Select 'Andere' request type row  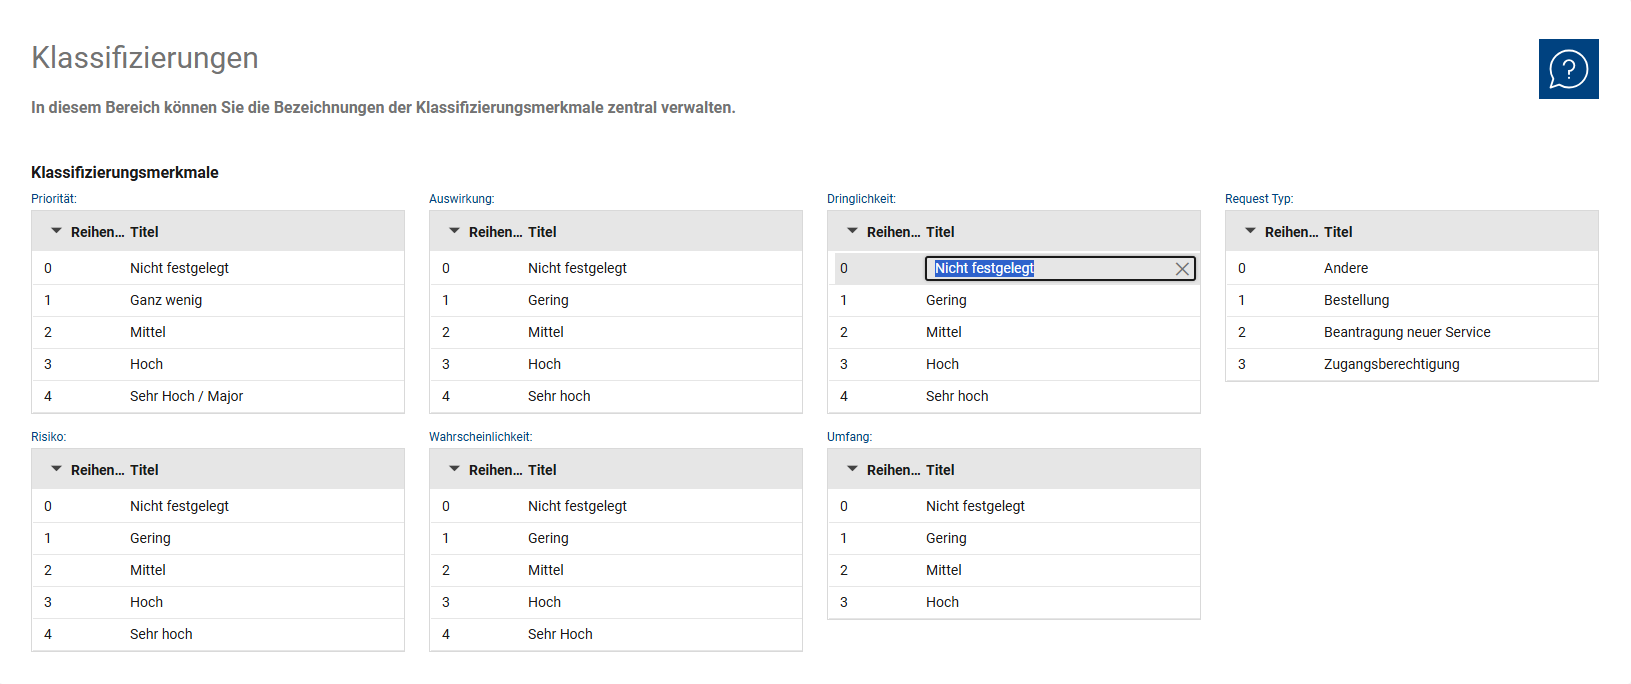(1412, 268)
